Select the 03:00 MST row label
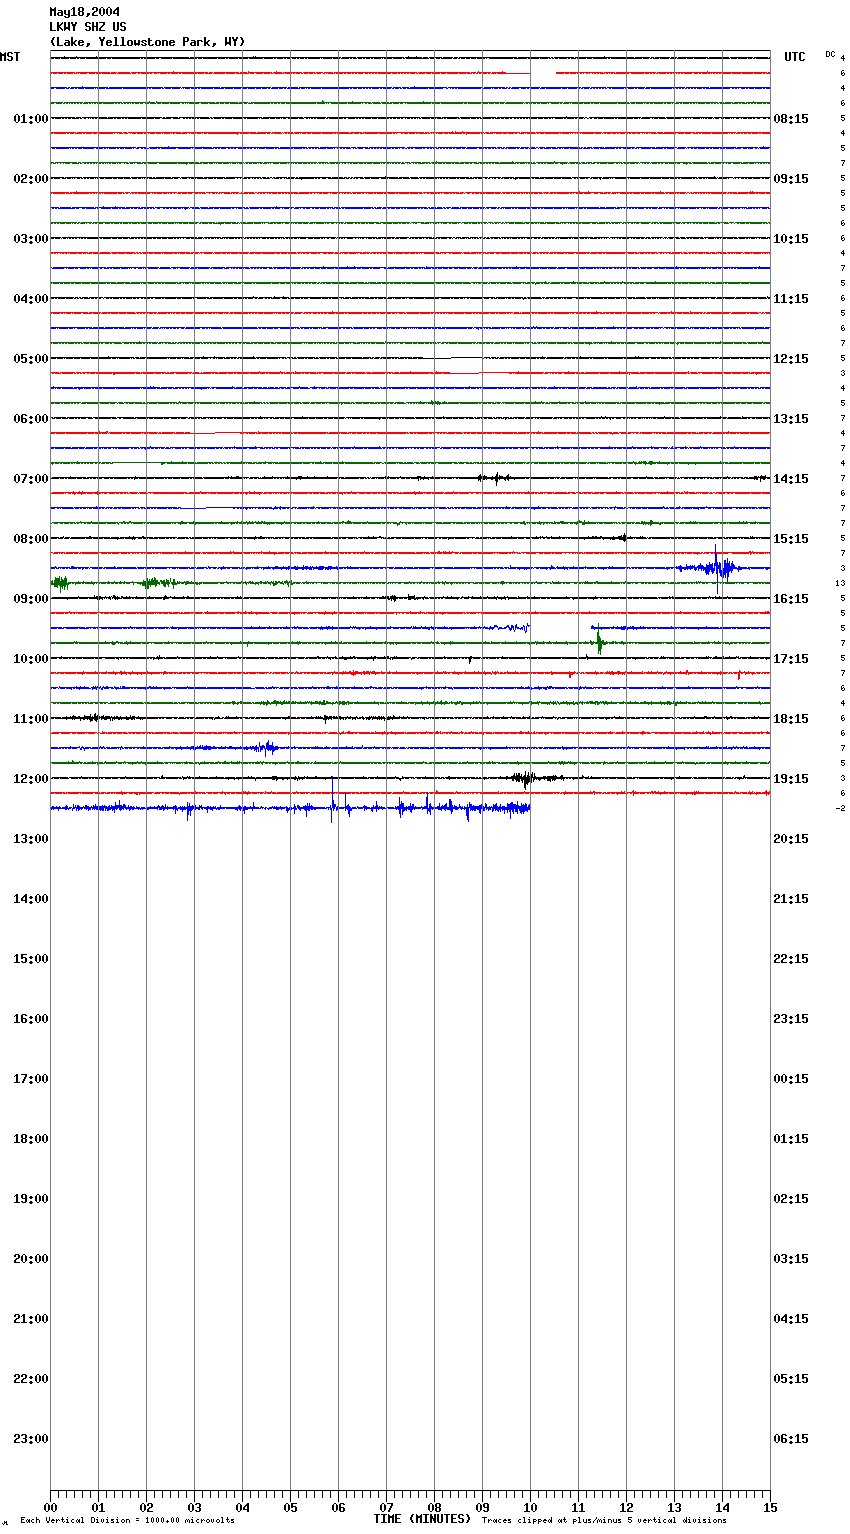 click(x=31, y=239)
